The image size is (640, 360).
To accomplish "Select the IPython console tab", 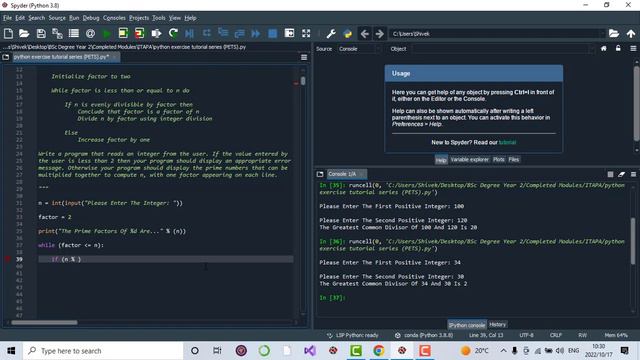I will pyautogui.click(x=467, y=325).
